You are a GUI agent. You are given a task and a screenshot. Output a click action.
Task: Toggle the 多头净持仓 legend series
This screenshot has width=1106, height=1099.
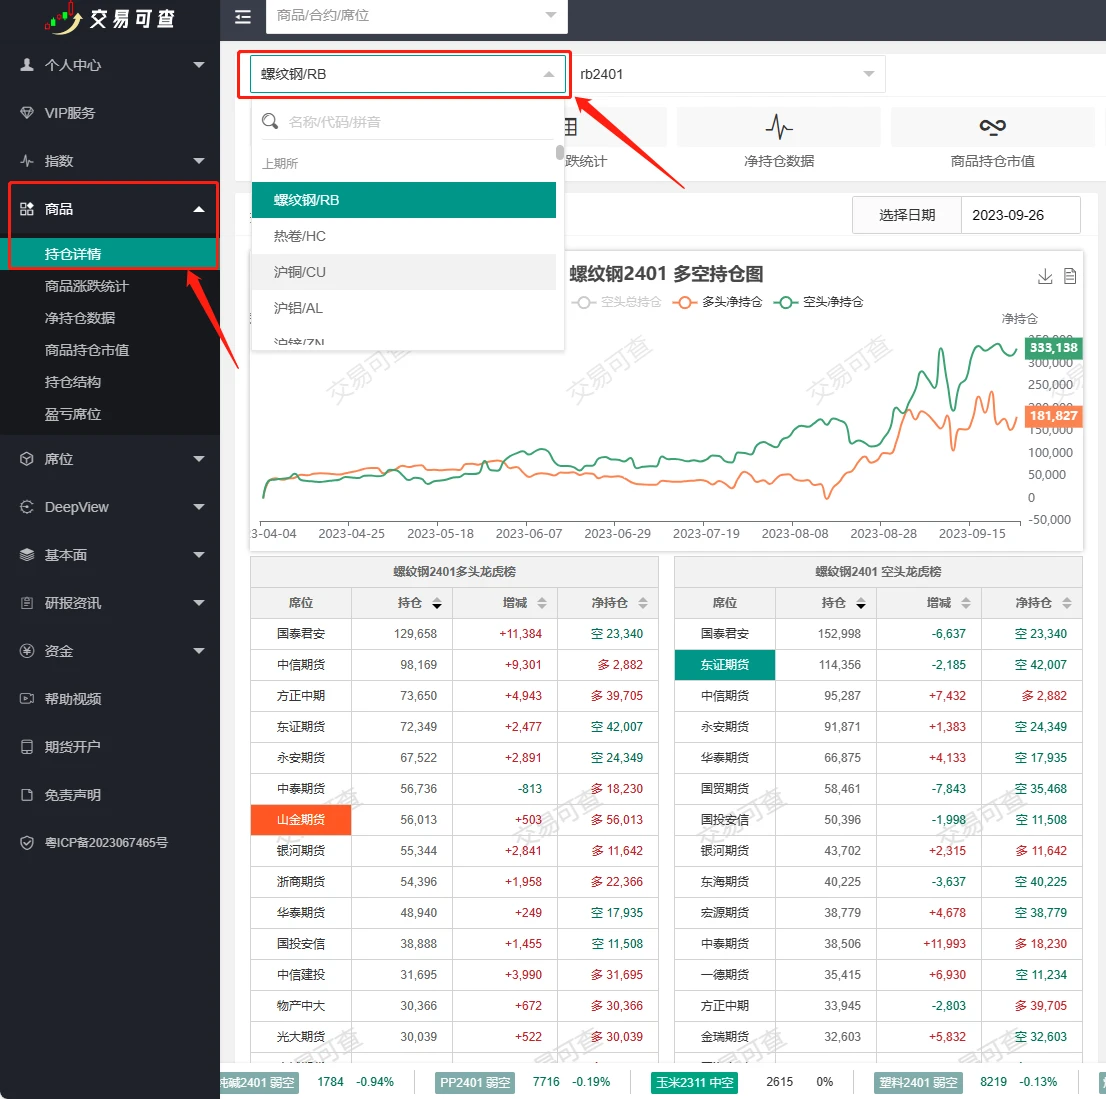tap(717, 302)
